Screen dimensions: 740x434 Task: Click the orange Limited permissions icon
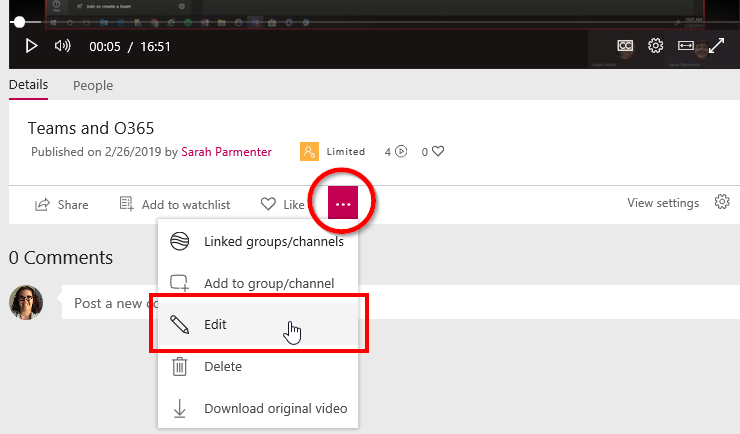pyautogui.click(x=309, y=151)
